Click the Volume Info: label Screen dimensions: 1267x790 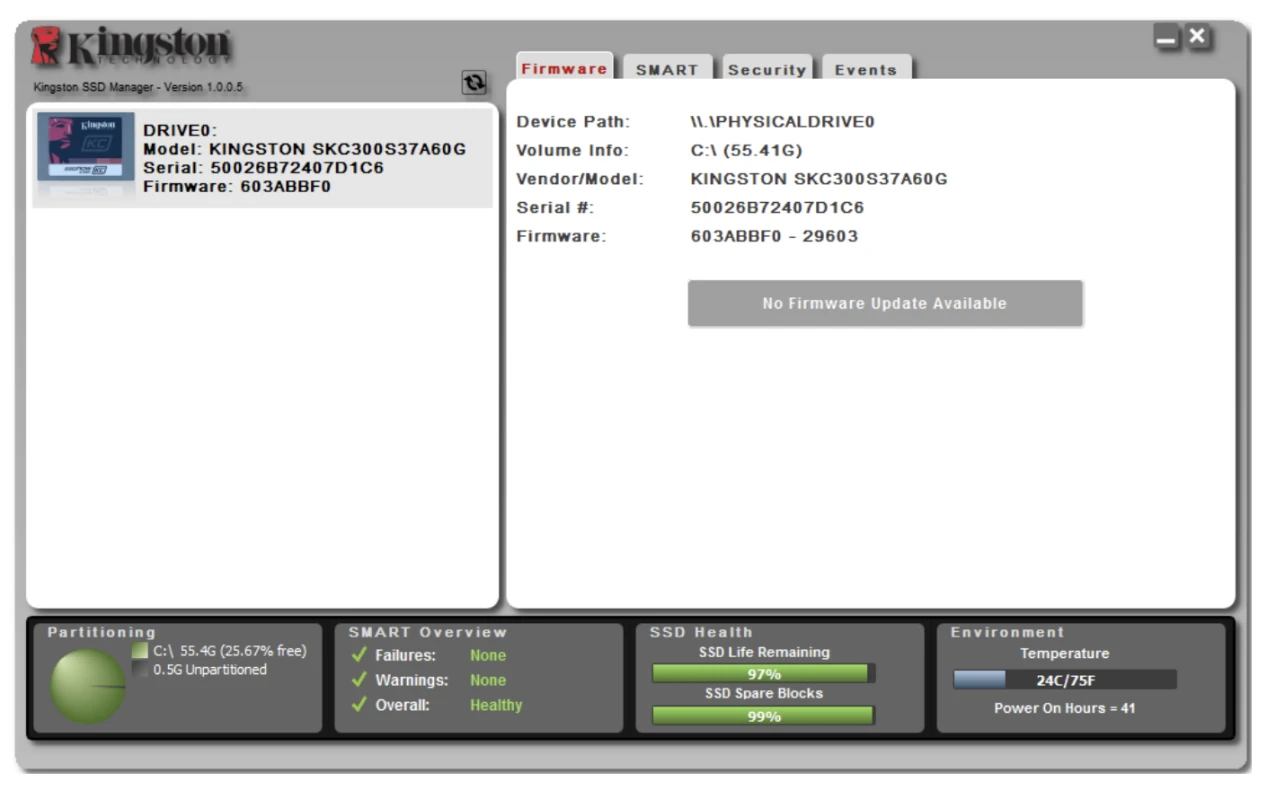point(573,151)
